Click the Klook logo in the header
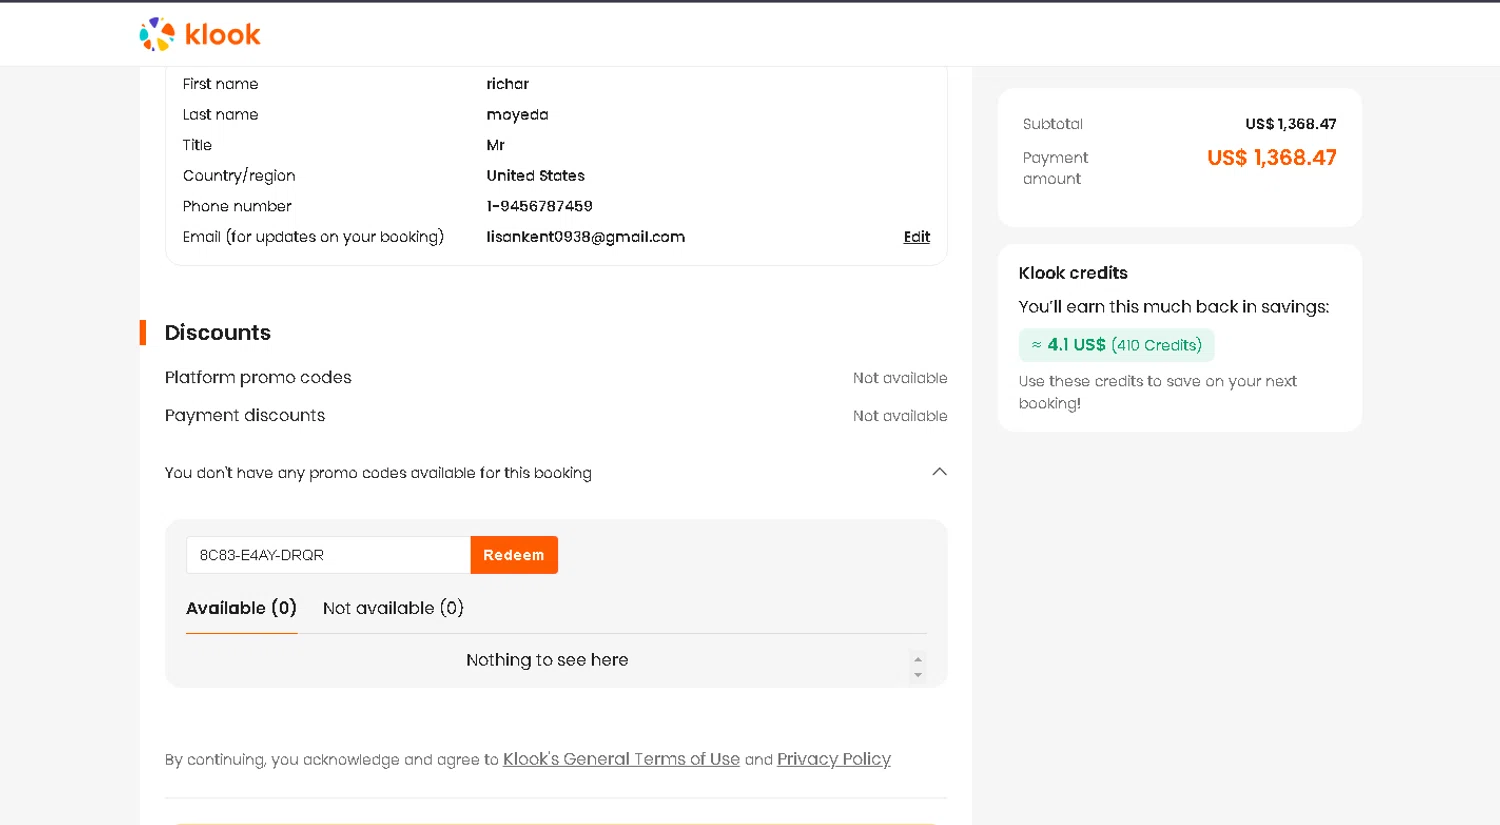This screenshot has width=1500, height=825. [x=200, y=34]
